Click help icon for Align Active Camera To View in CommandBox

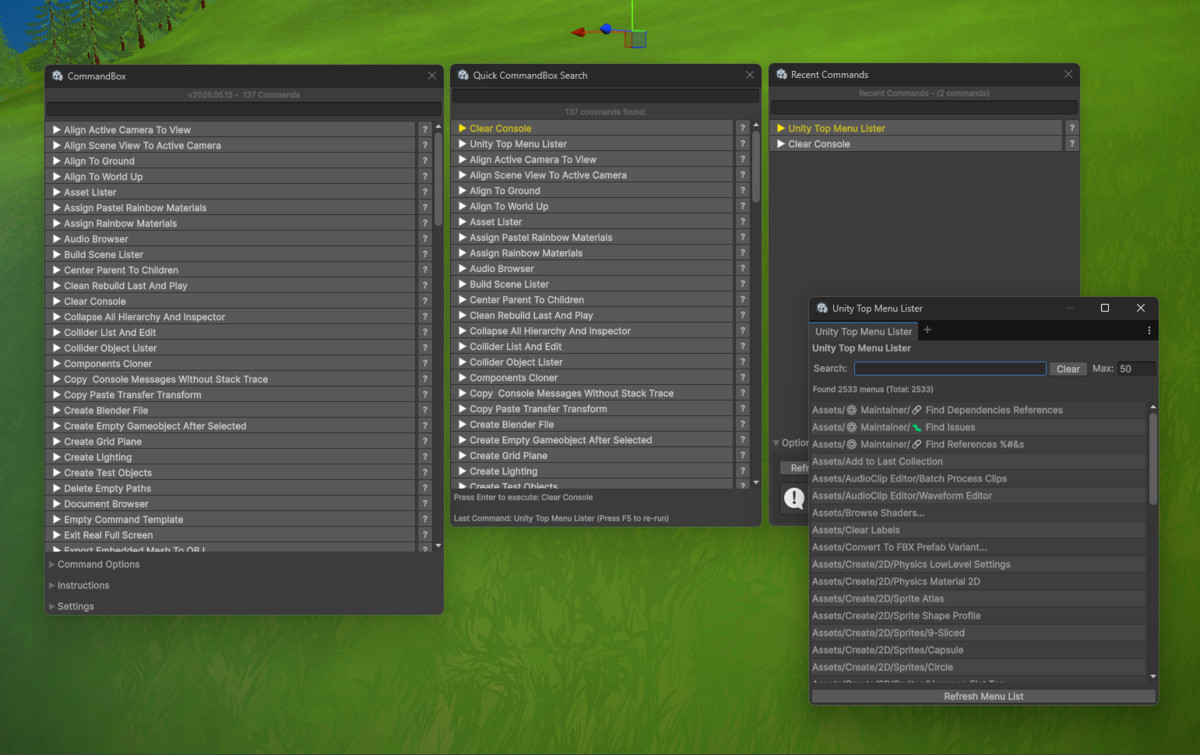(425, 130)
